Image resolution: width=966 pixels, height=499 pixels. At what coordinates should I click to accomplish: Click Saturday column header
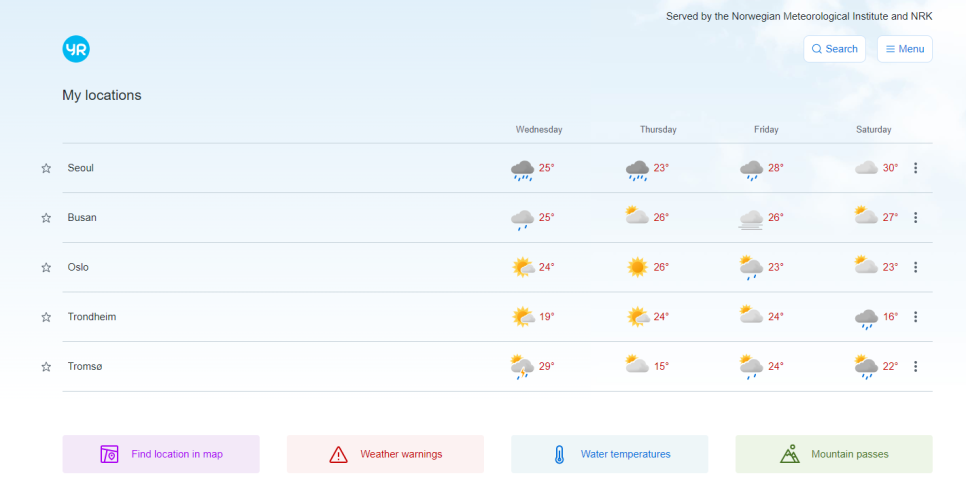click(x=874, y=129)
